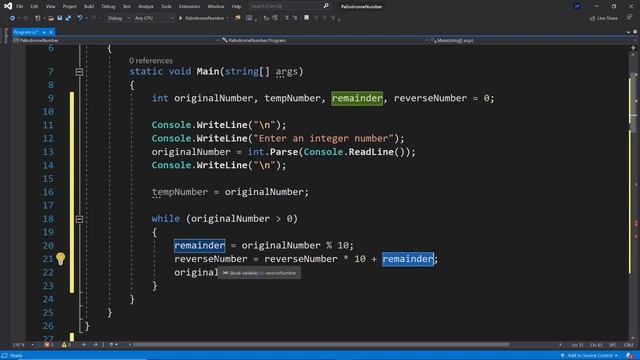This screenshot has height=360, width=640.
Task: Start debugging PalindromeNumber with play button
Action: click(x=202, y=18)
